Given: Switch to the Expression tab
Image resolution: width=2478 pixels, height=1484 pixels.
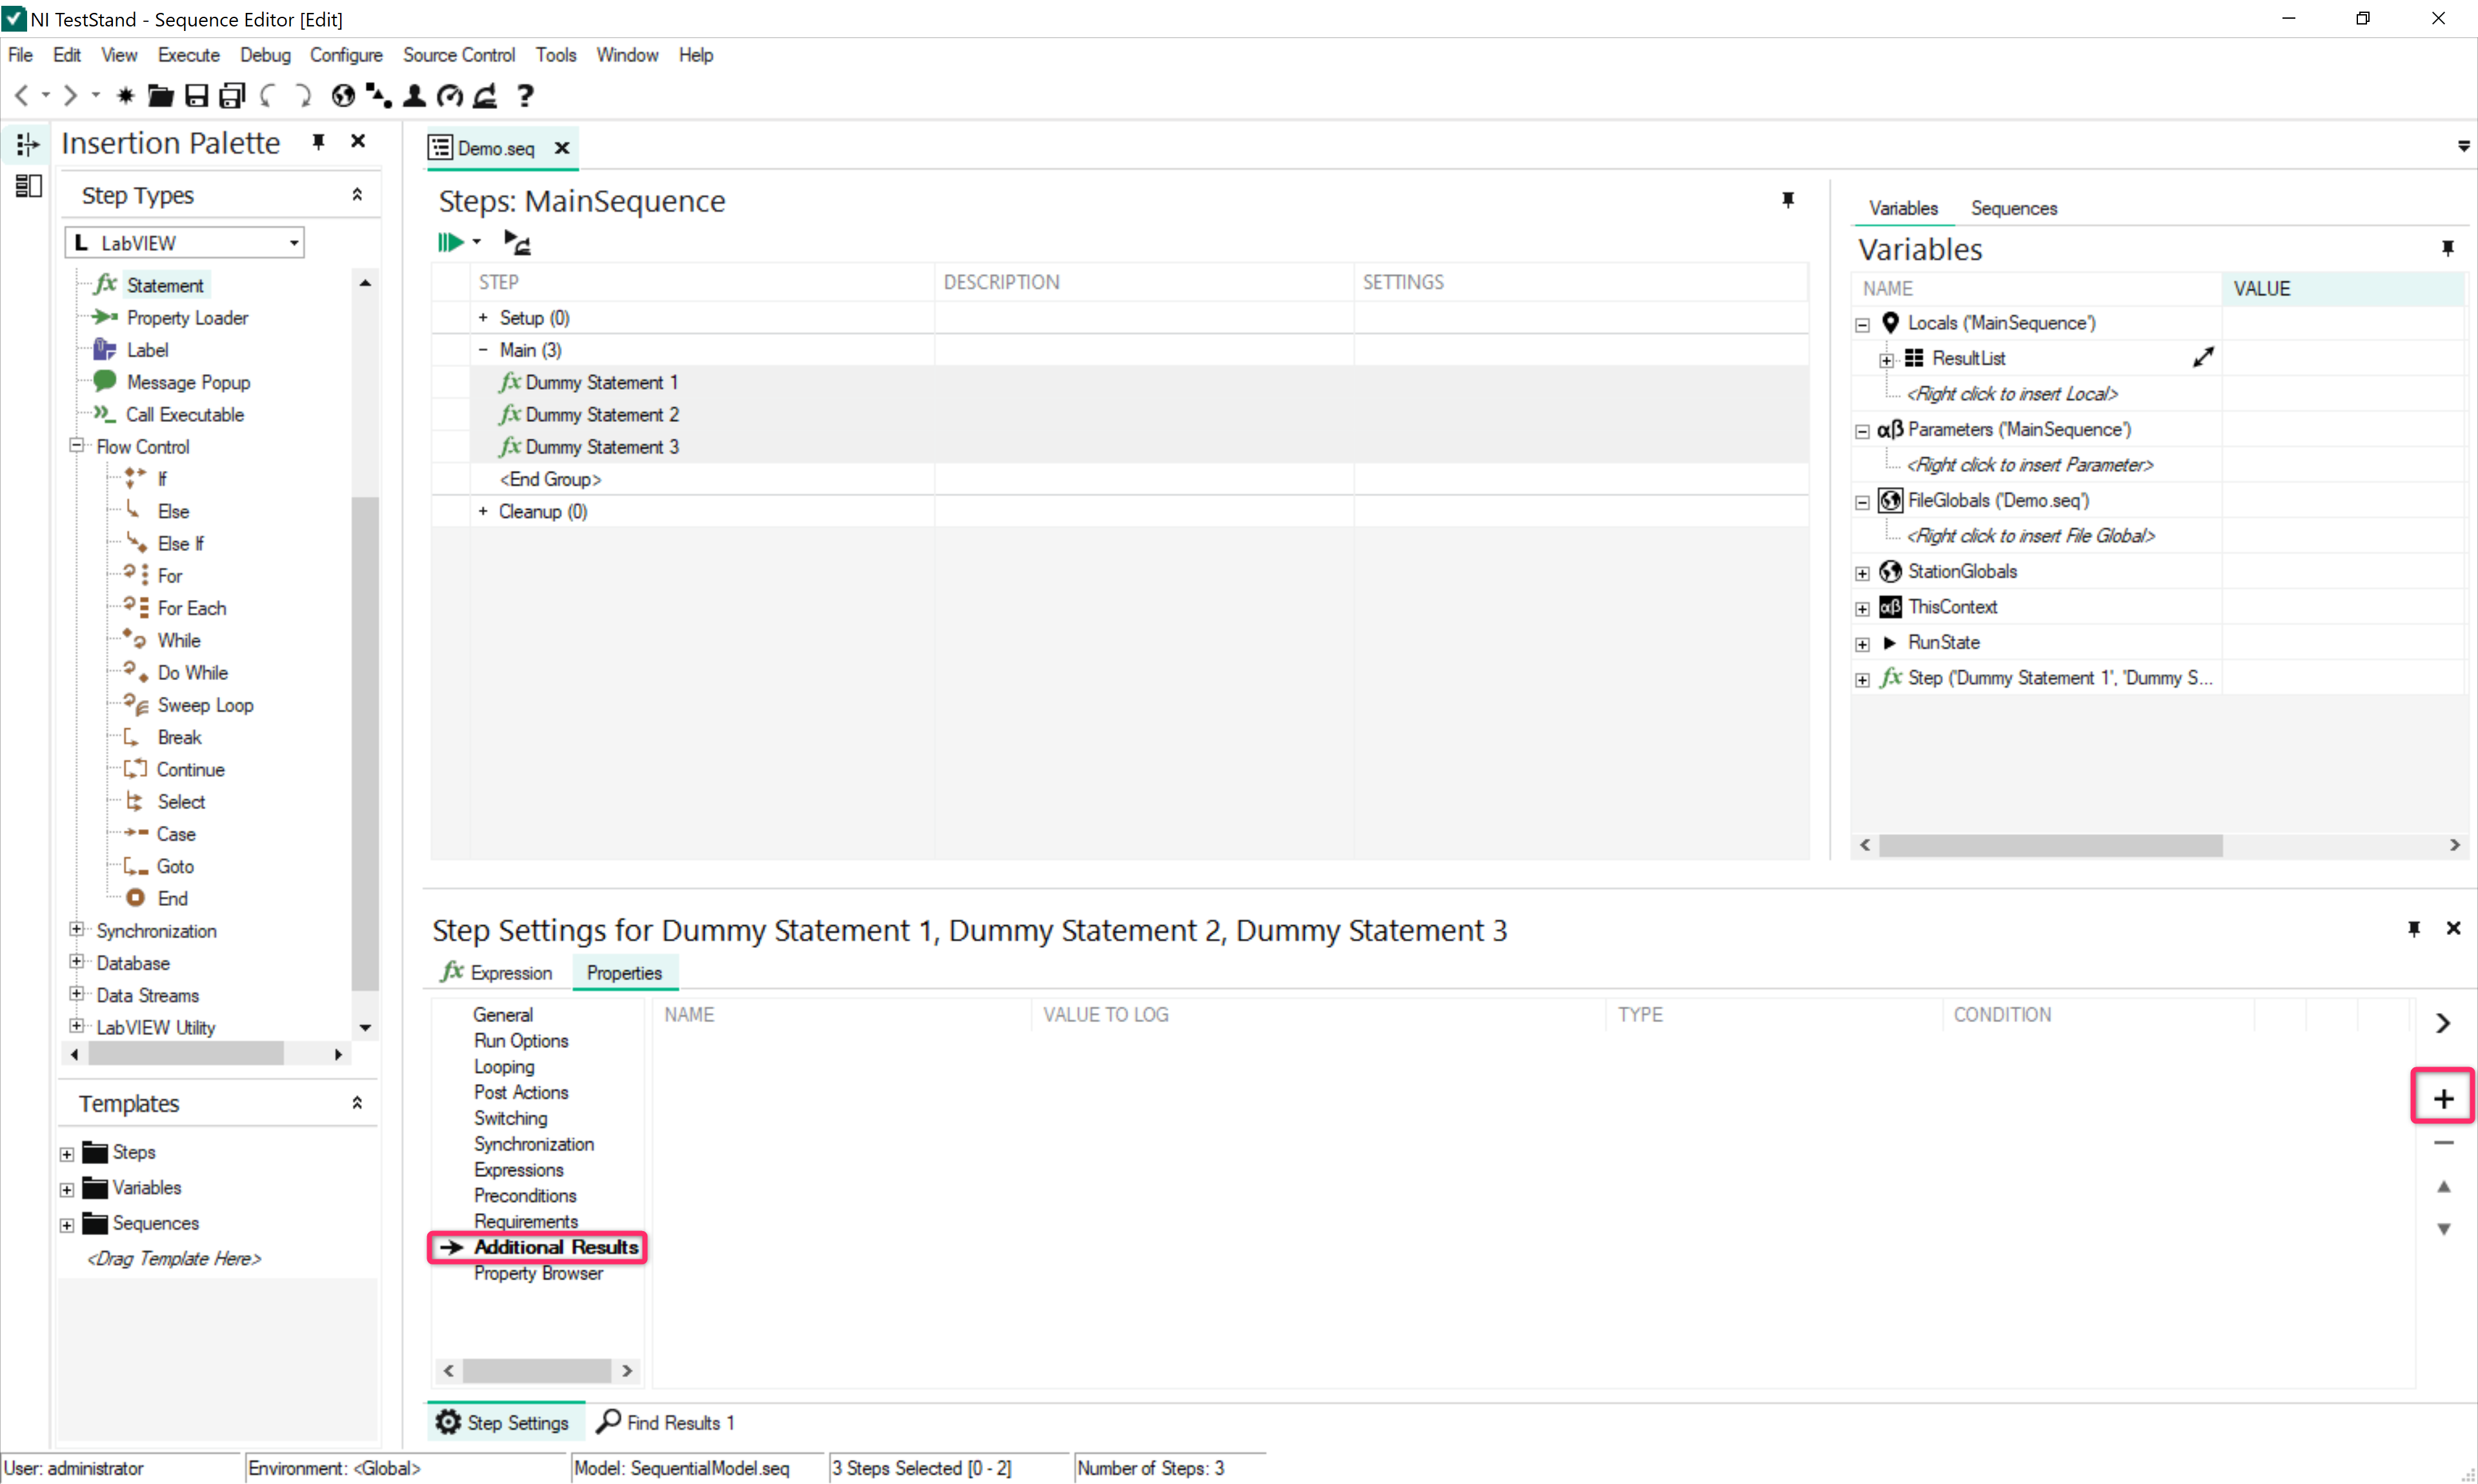Looking at the screenshot, I should pos(497,972).
